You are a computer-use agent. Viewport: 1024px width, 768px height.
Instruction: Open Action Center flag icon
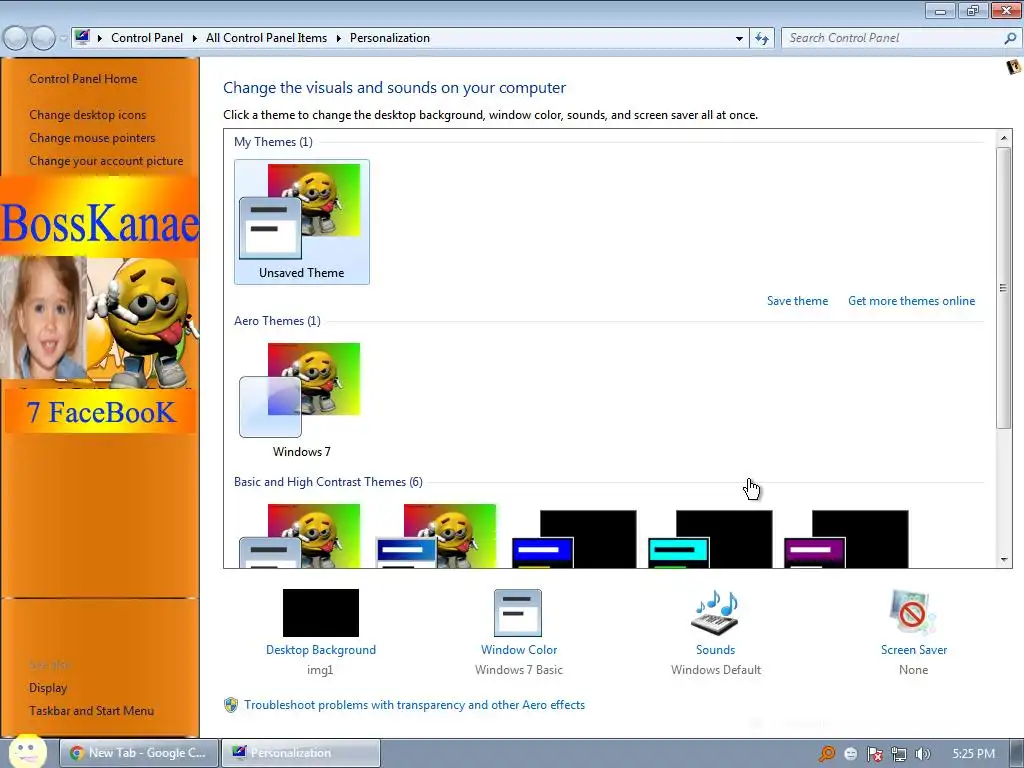(x=875, y=754)
